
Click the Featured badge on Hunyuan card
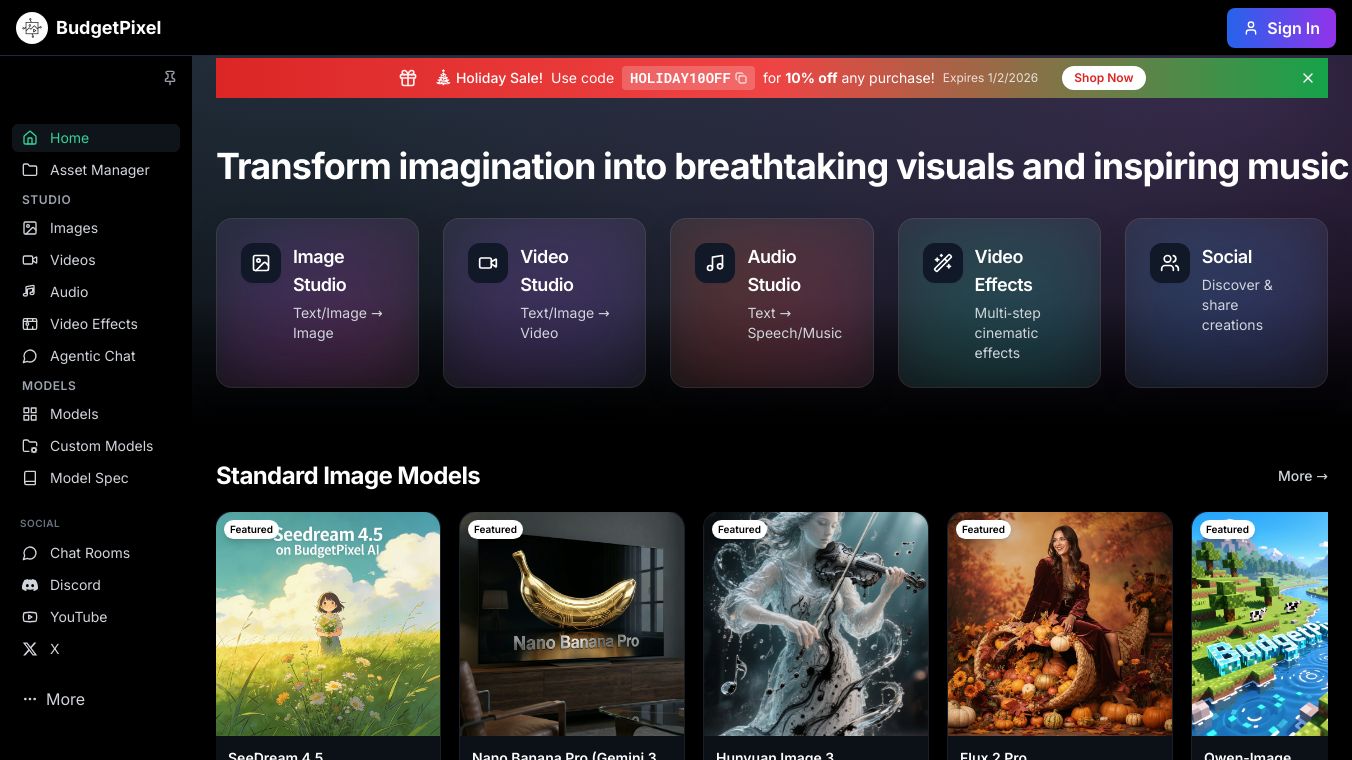point(739,529)
